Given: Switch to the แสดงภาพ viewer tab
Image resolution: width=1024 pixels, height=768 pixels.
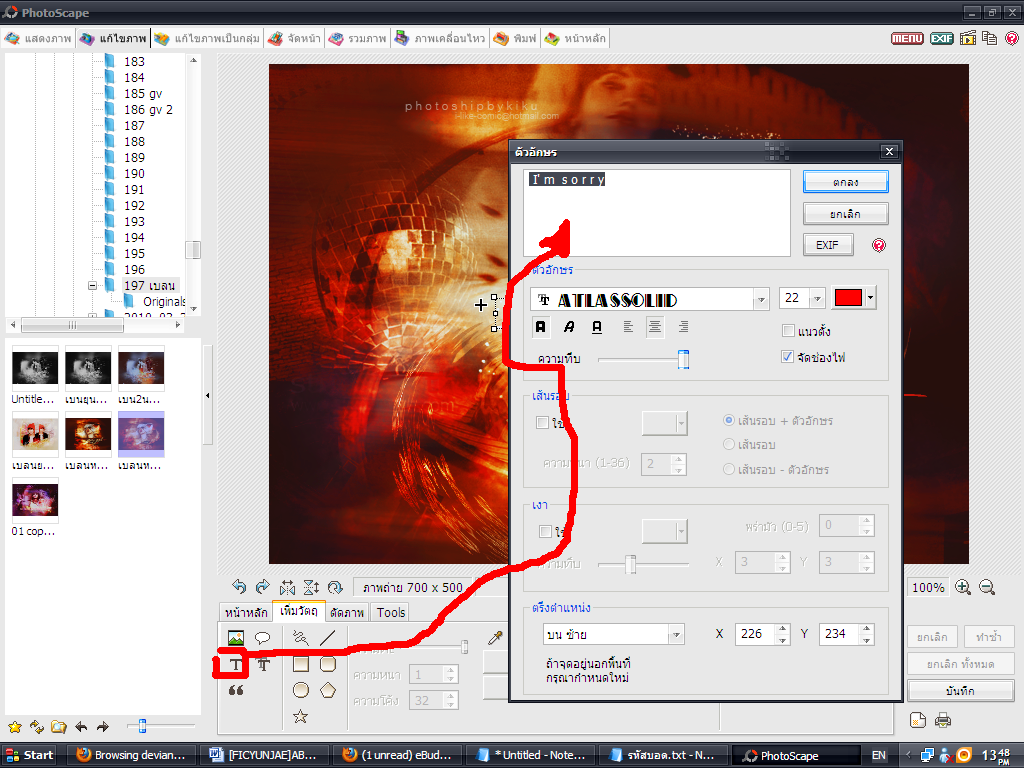Looking at the screenshot, I should pos(39,39).
